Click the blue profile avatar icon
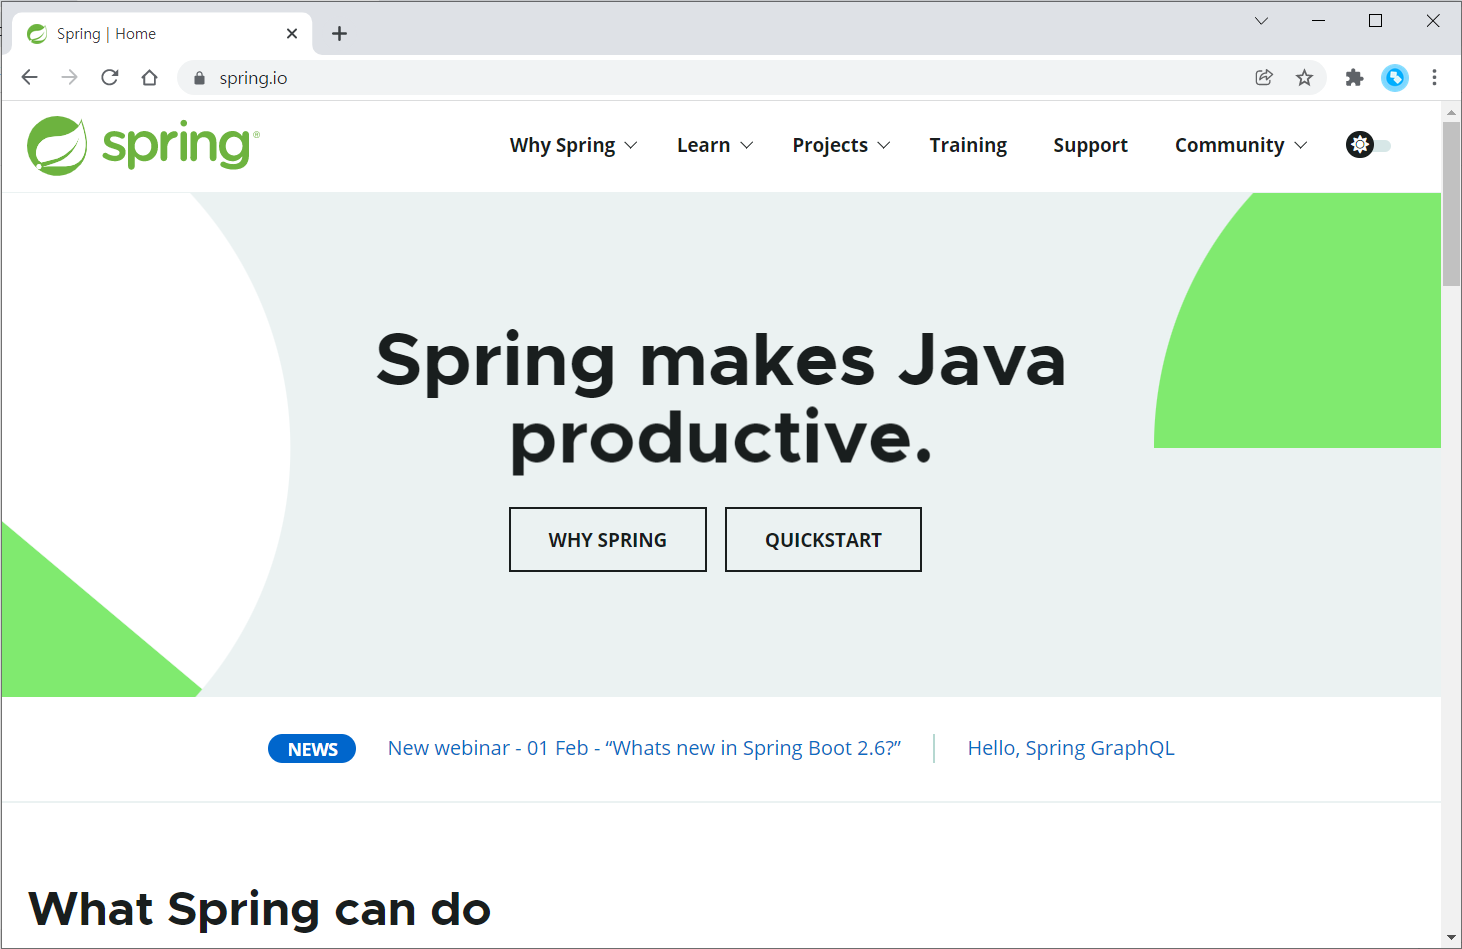 coord(1395,77)
